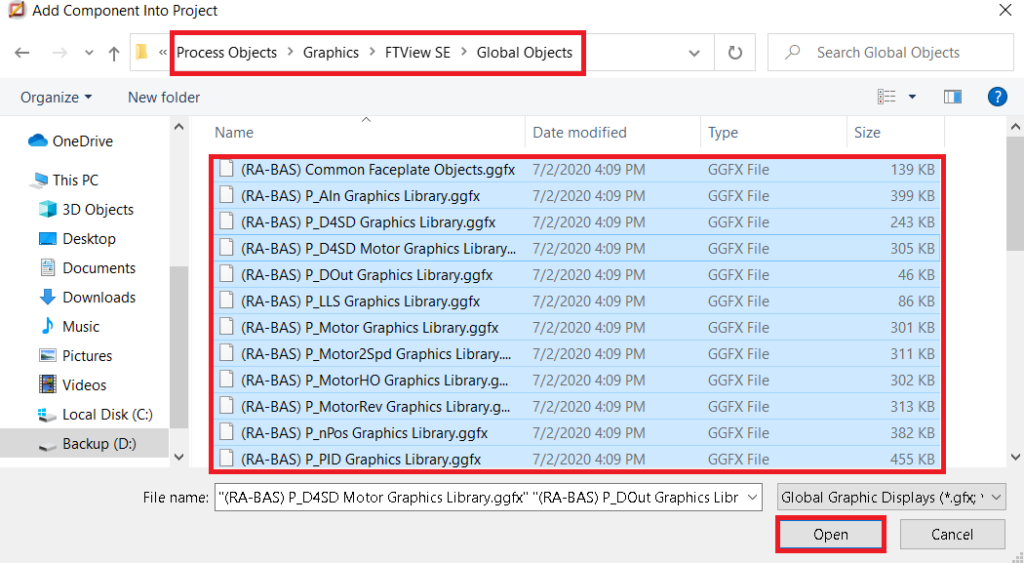This screenshot has width=1024, height=563.
Task: Click the file list scroll up arrow
Action: [1016, 127]
